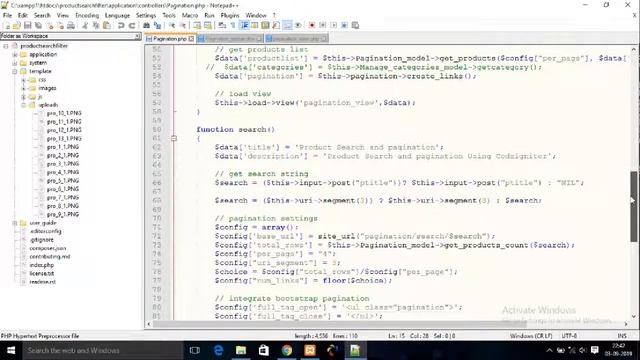Click the editor vertical scrollbar thumb
Screen dimensions: 640x360
tap(633, 206)
